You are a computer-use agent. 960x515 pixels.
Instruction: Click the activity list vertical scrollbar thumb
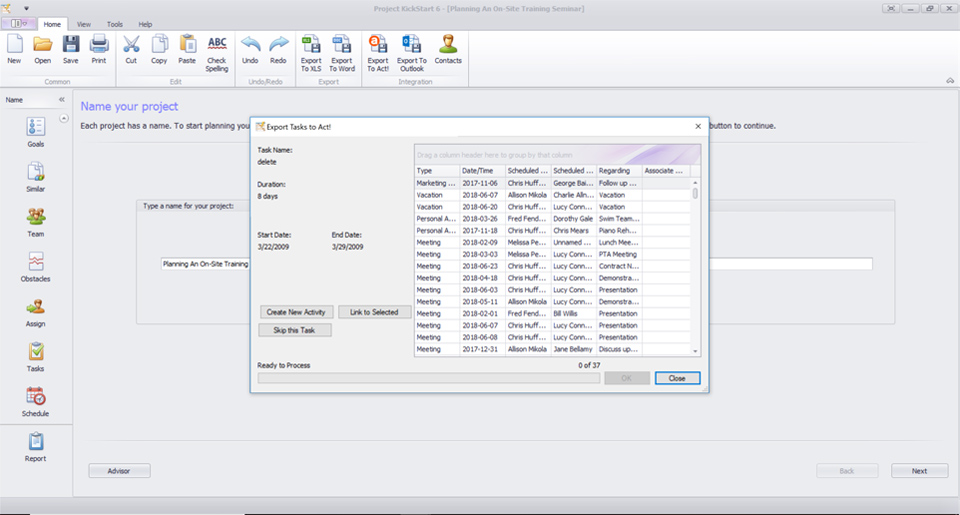[x=696, y=194]
